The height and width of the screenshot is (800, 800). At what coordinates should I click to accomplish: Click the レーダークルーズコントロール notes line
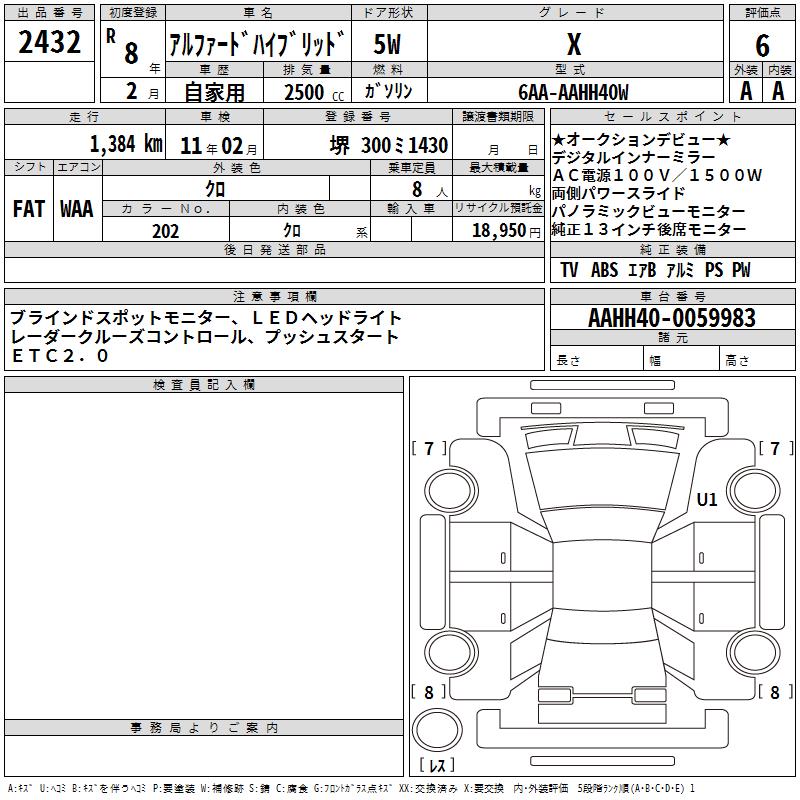(x=204, y=337)
